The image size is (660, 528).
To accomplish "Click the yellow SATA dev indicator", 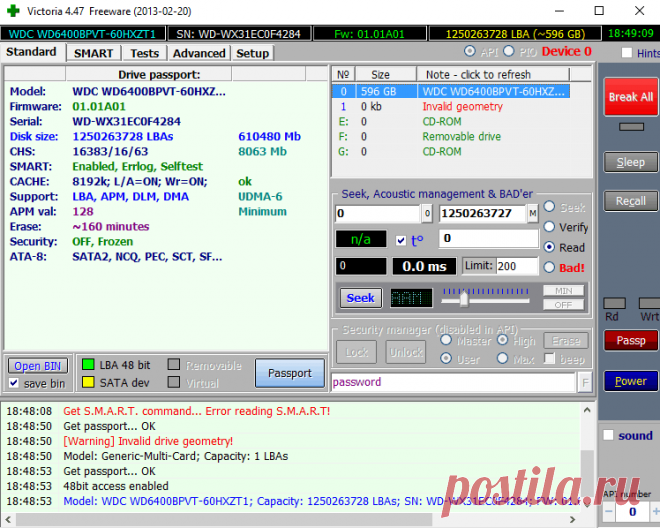I will (x=88, y=382).
